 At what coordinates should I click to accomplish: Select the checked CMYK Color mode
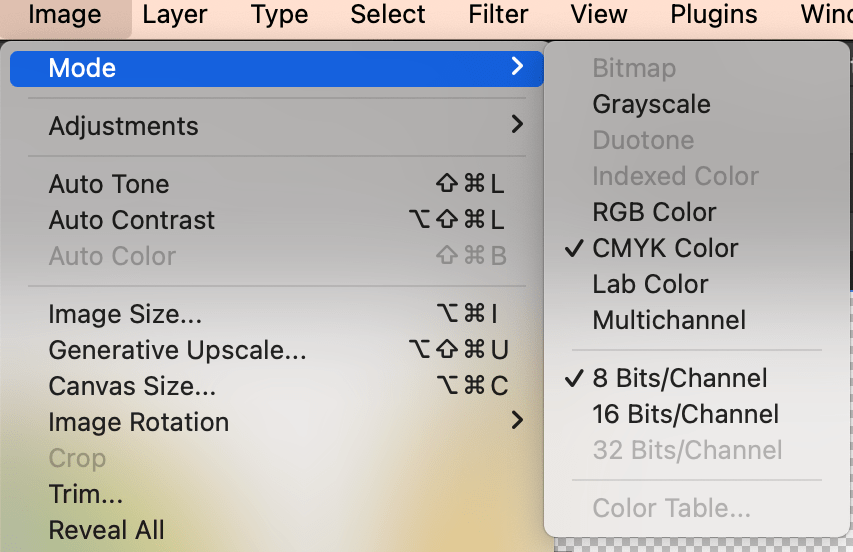point(665,248)
